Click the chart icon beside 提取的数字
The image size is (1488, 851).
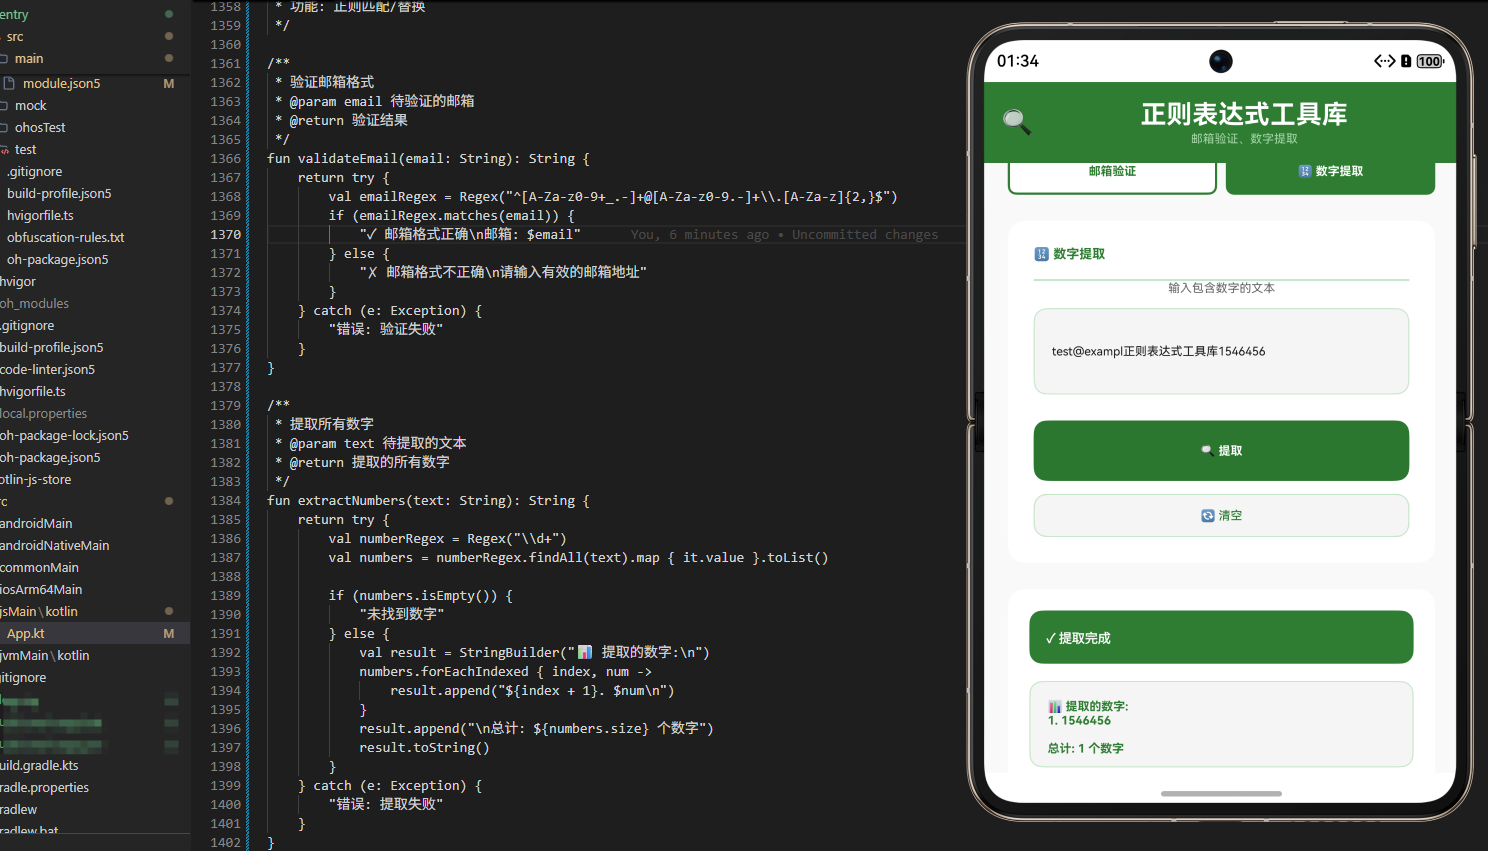click(1055, 706)
